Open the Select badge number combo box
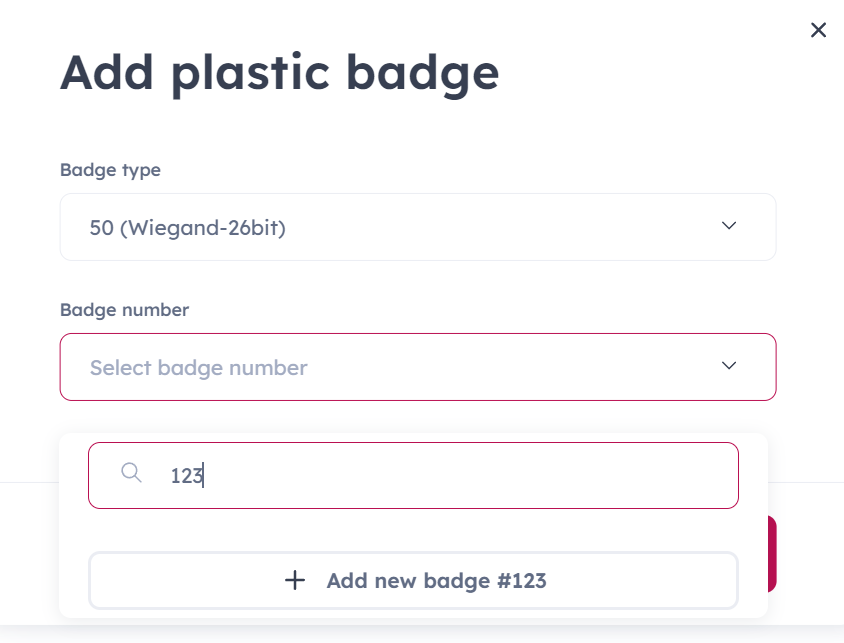This screenshot has width=844, height=643. pyautogui.click(x=418, y=367)
